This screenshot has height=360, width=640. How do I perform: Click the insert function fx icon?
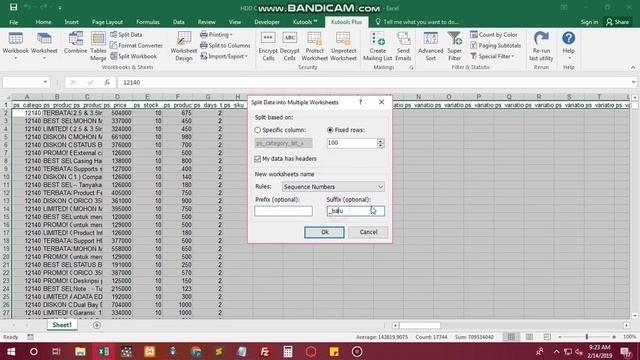pos(107,82)
